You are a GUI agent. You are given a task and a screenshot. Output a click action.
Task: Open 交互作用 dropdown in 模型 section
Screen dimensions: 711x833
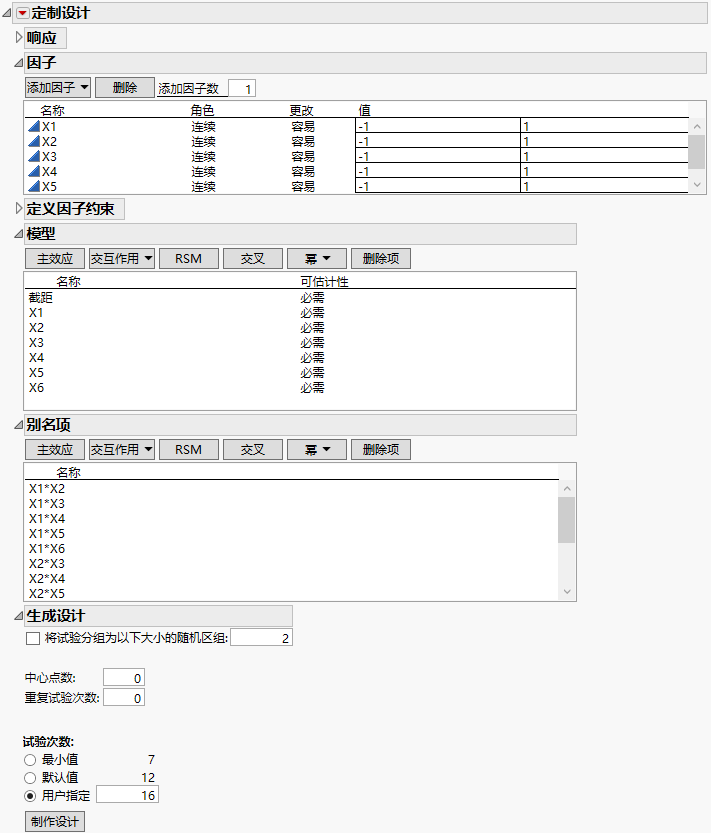122,259
